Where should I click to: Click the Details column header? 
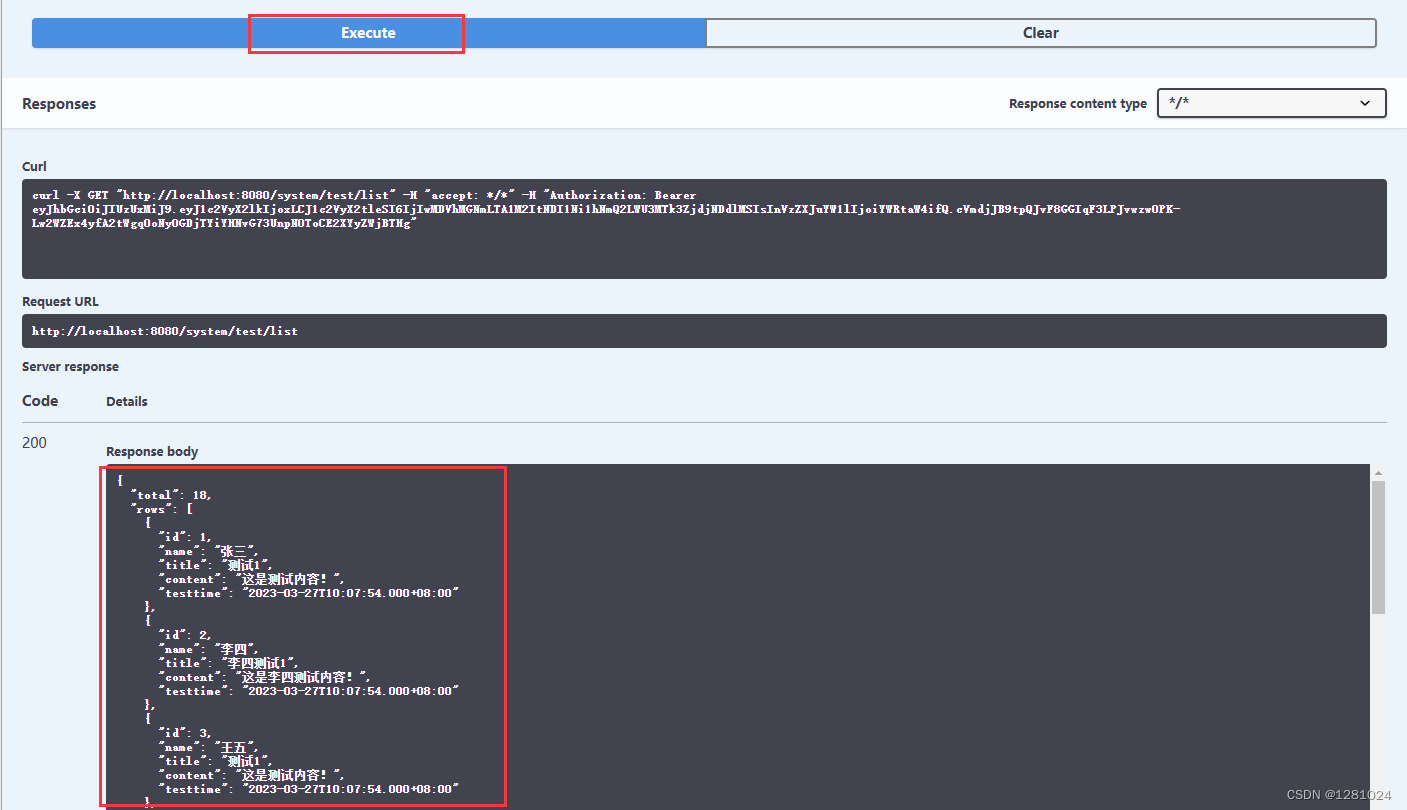[127, 402]
